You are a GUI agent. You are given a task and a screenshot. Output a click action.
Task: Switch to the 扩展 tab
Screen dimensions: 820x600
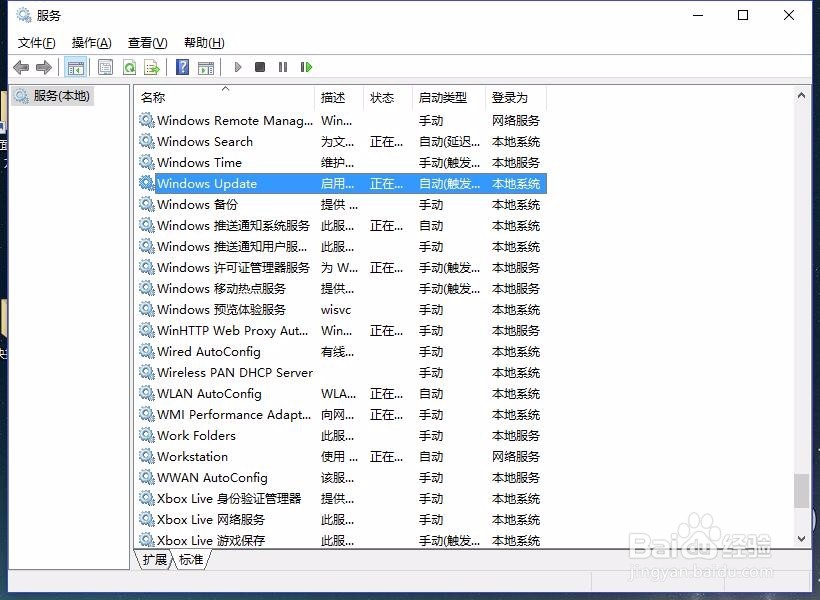coord(153,560)
